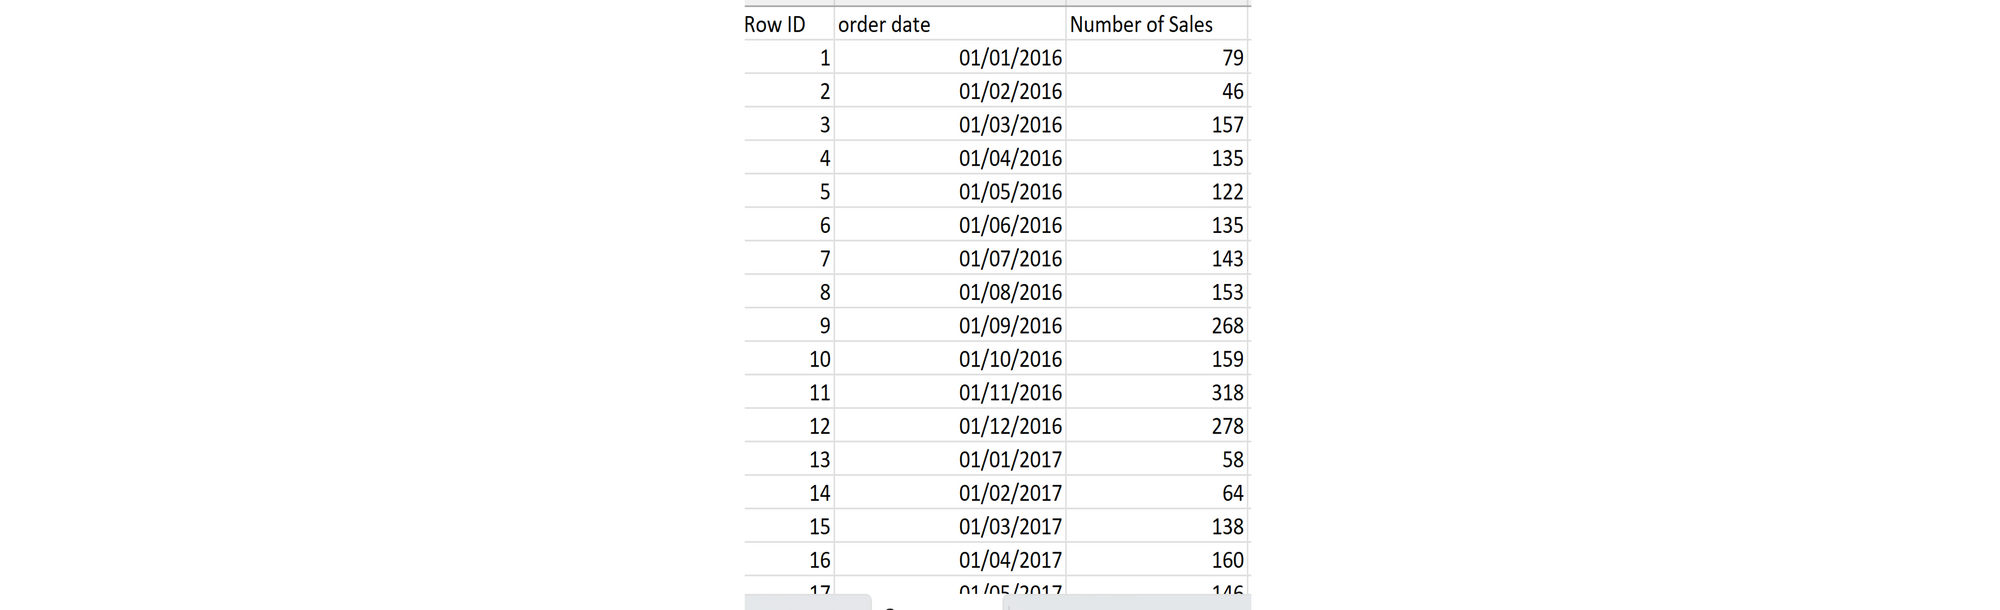Click the sales value 160
The image size is (2000, 610).
pos(1227,560)
